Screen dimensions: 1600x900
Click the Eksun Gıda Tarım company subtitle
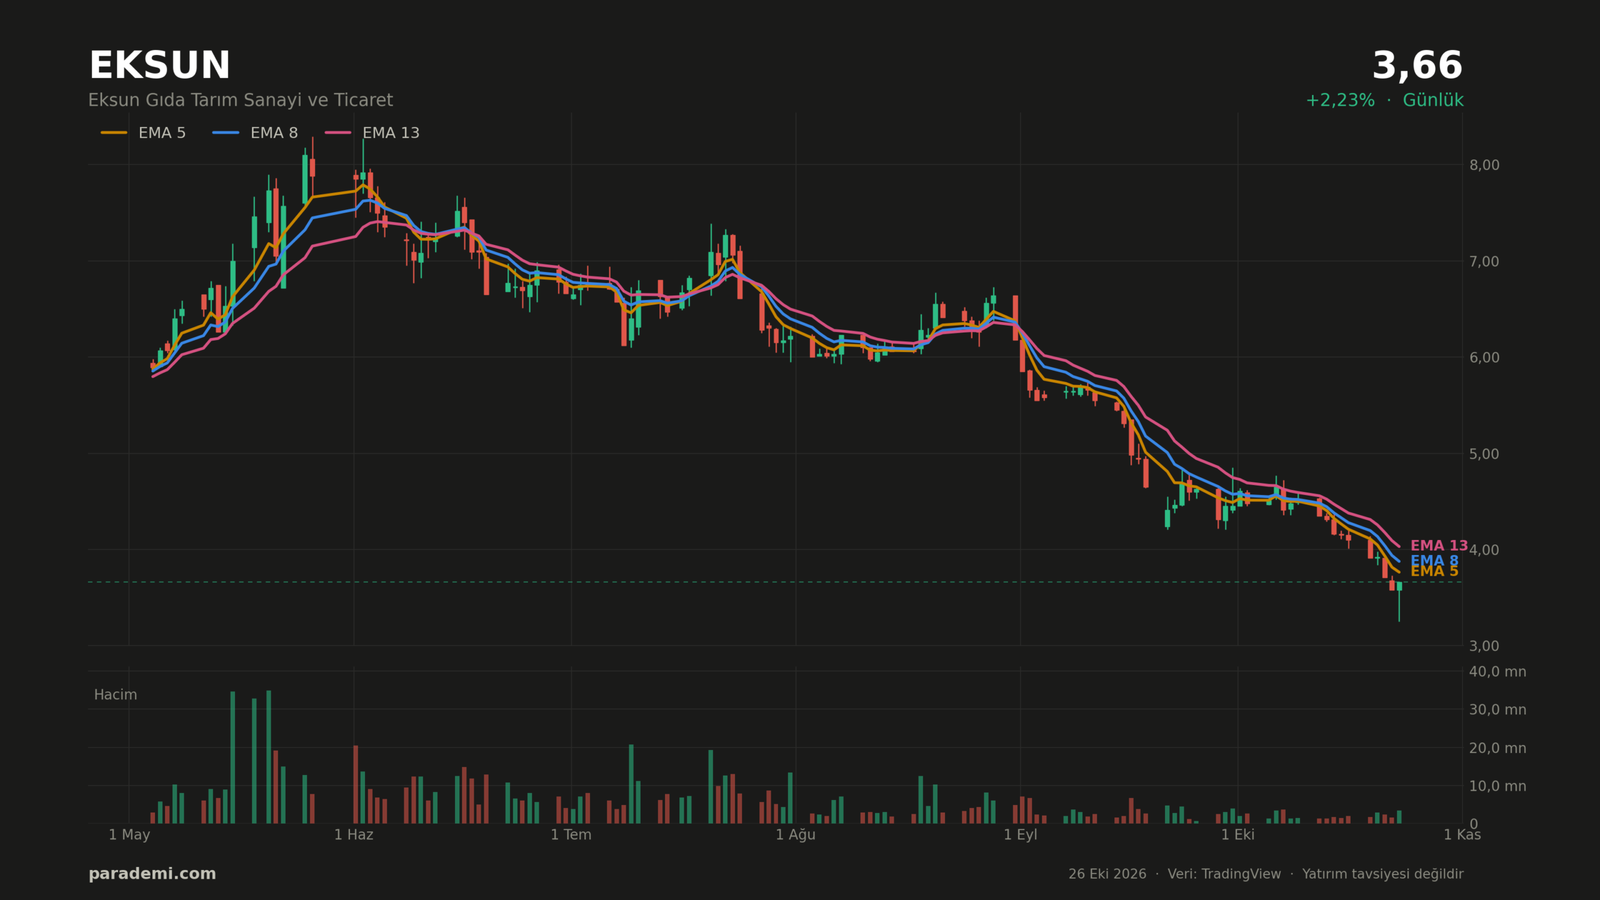[x=240, y=100]
